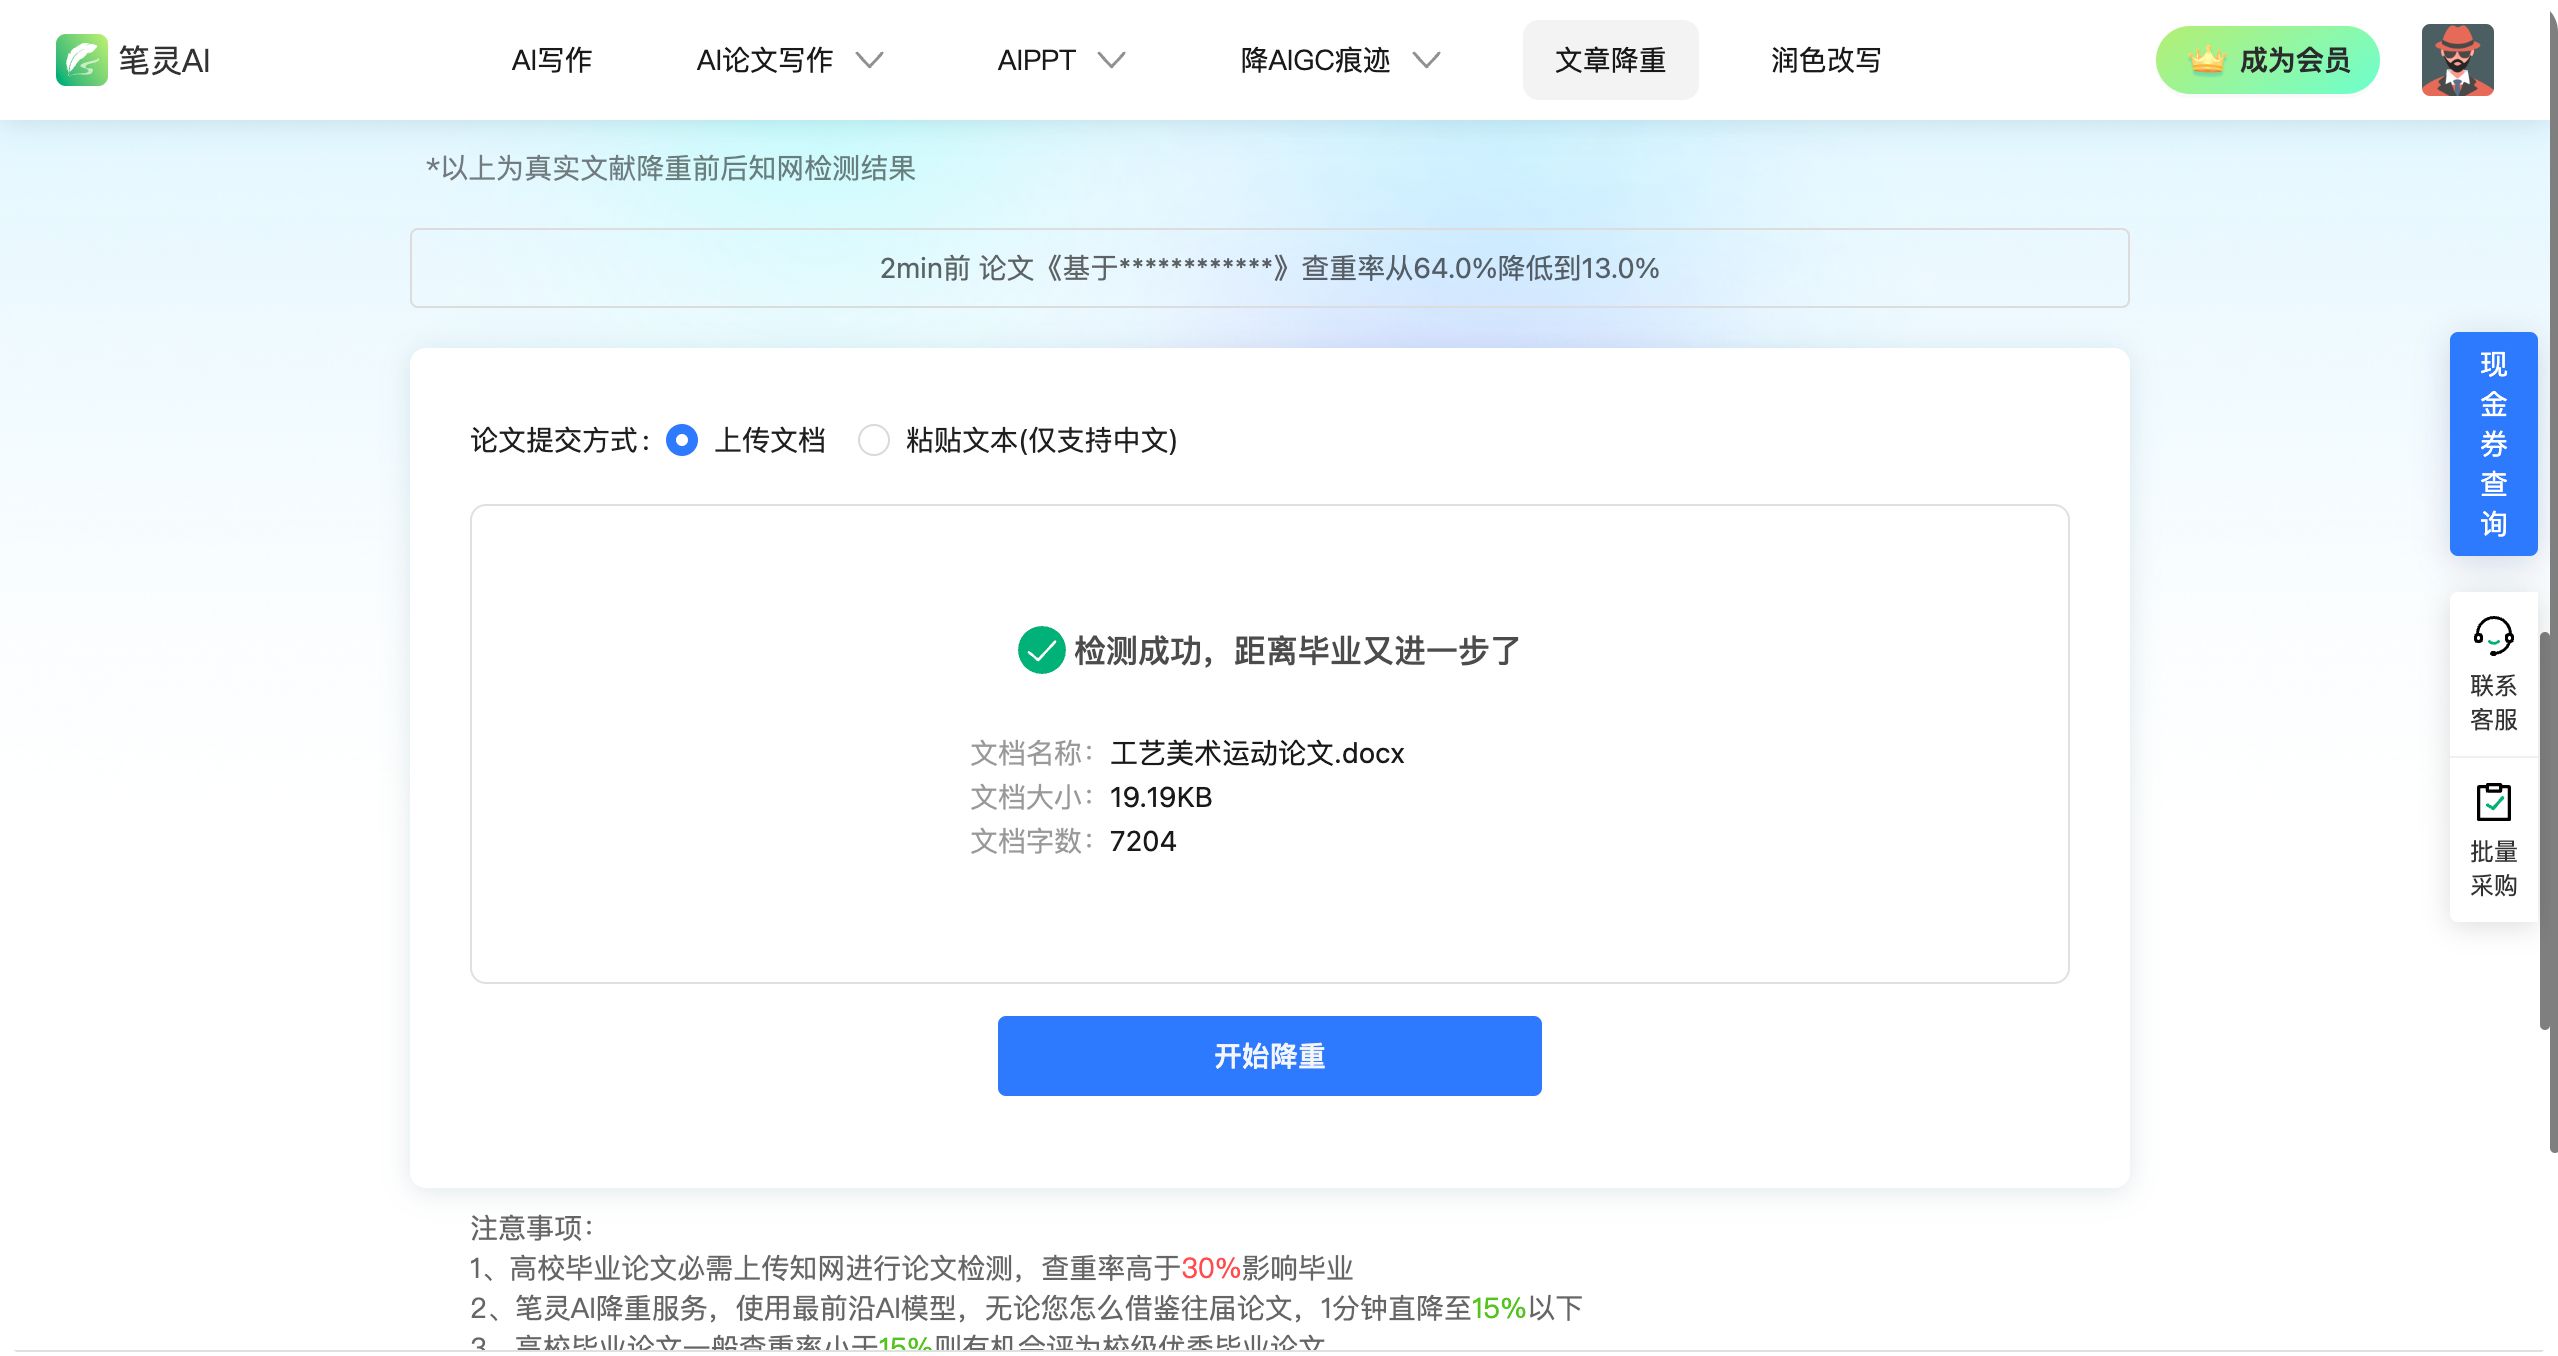Click the 成为会员 button
The width and height of the screenshot is (2558, 1356).
tap(2267, 60)
